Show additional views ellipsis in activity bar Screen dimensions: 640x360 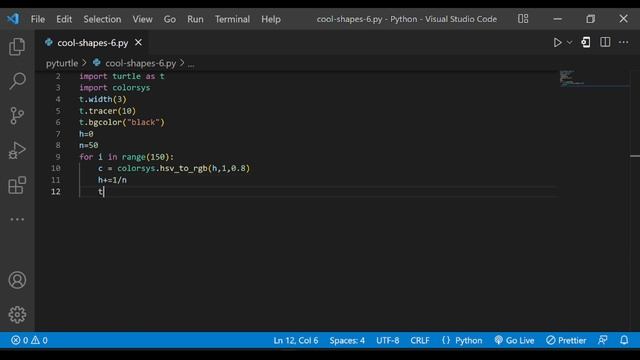point(17,219)
